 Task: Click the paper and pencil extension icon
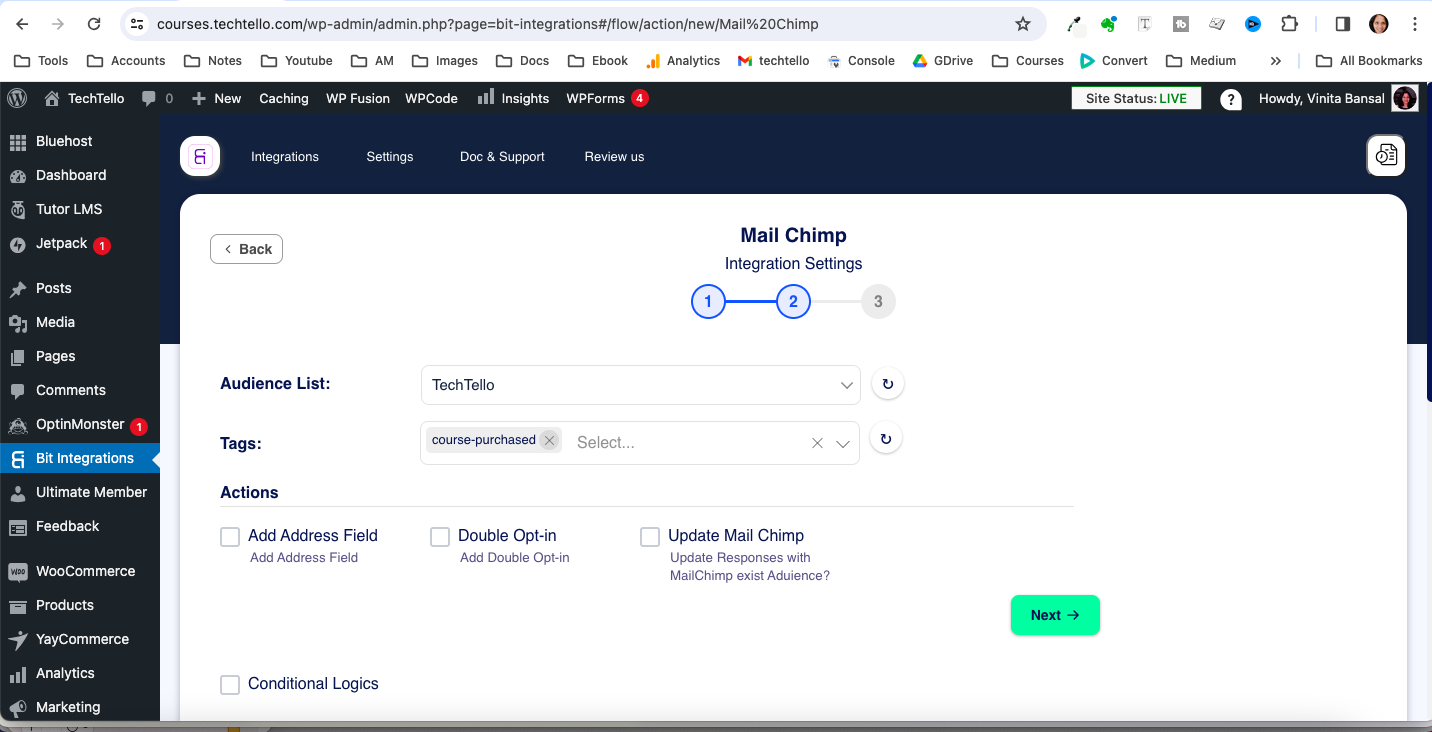point(1217,24)
